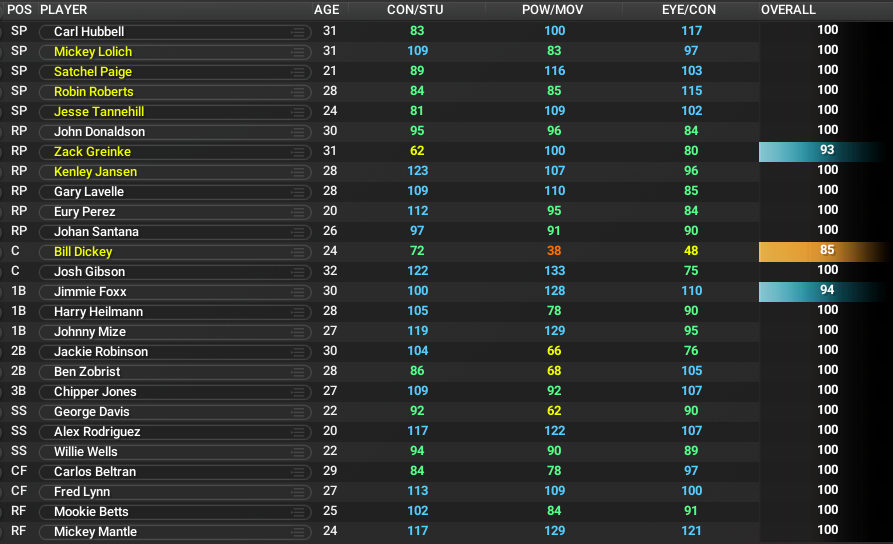Sort by the AGE column header
Viewport: 893px width, 544px height.
[x=326, y=10]
